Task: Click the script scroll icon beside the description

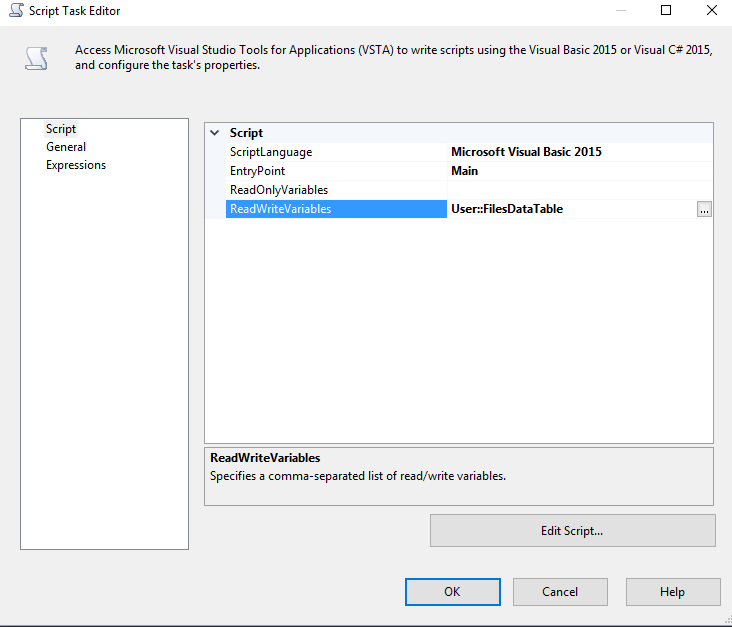Action: coord(36,58)
